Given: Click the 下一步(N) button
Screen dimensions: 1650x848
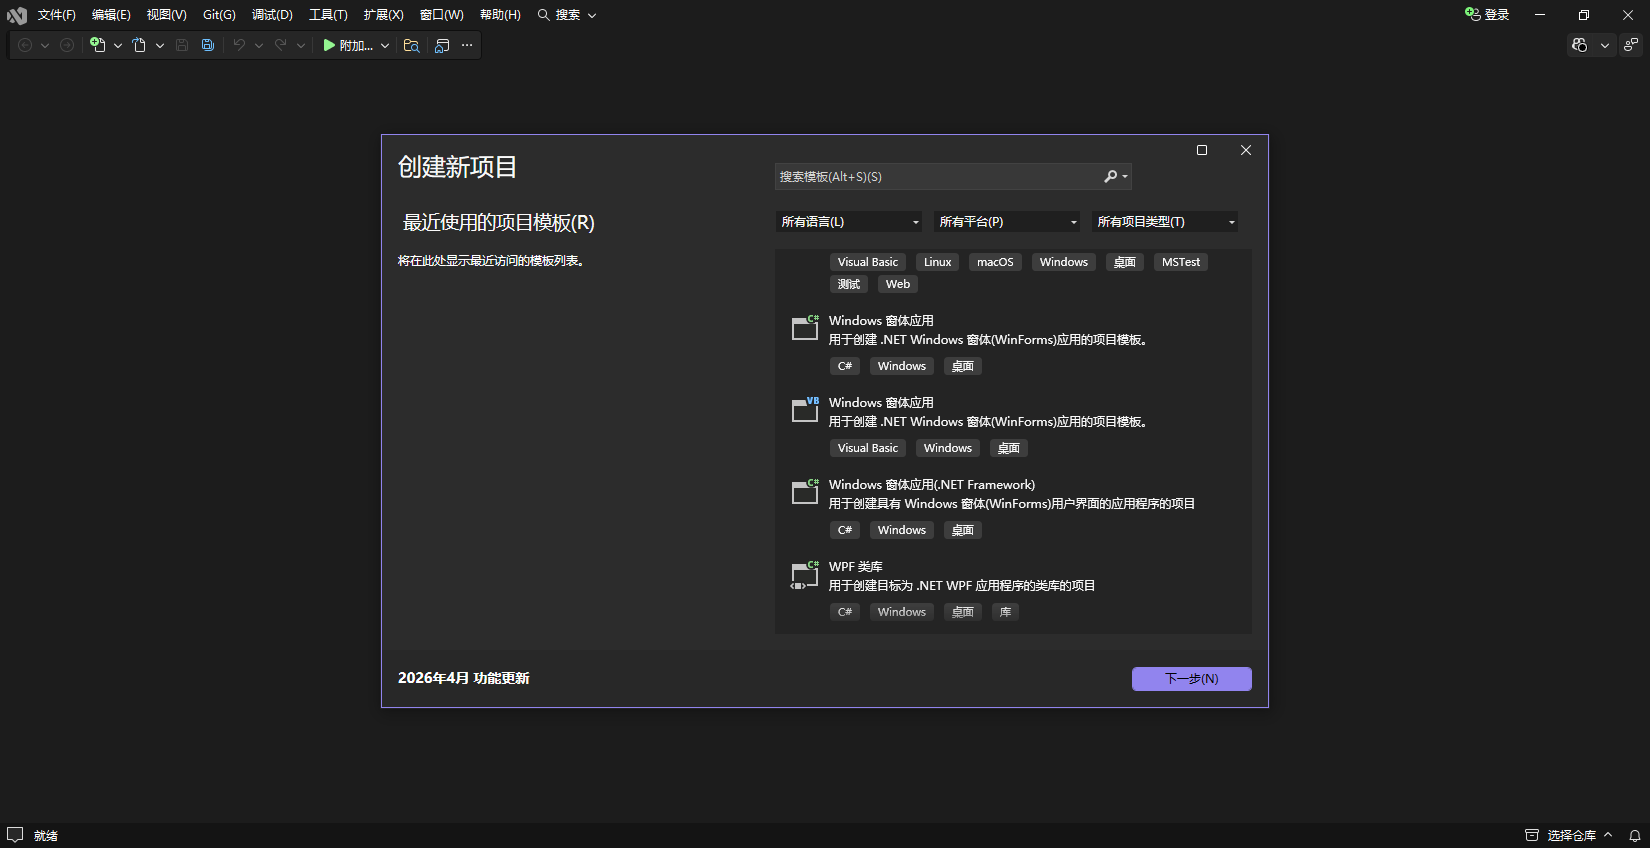Looking at the screenshot, I should pyautogui.click(x=1192, y=679).
